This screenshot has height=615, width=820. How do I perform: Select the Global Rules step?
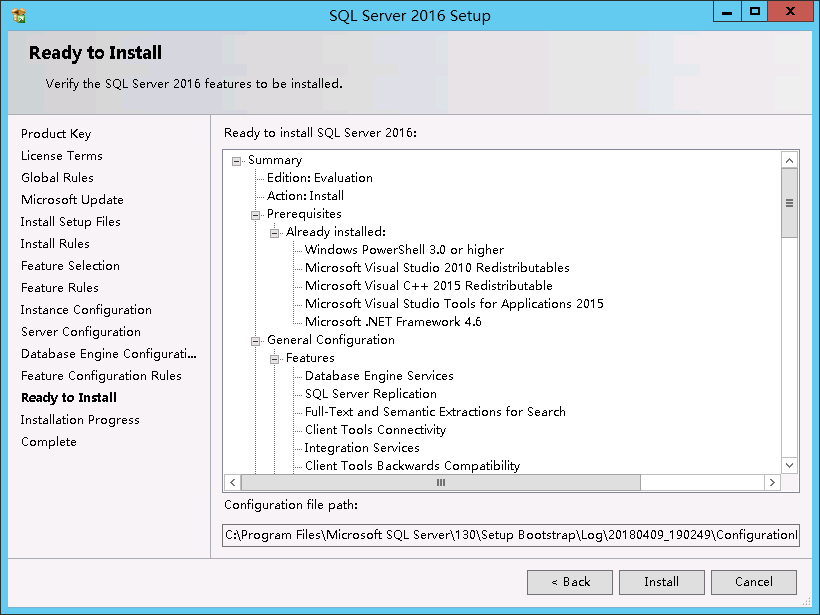[x=58, y=178]
